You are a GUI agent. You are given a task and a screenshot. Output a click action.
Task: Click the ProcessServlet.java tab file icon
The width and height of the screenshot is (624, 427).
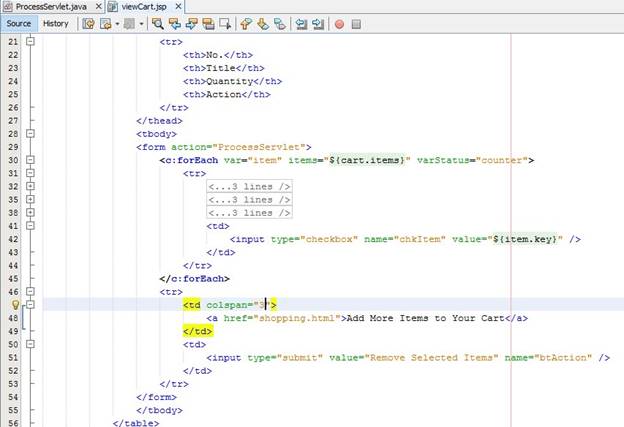coord(8,6)
